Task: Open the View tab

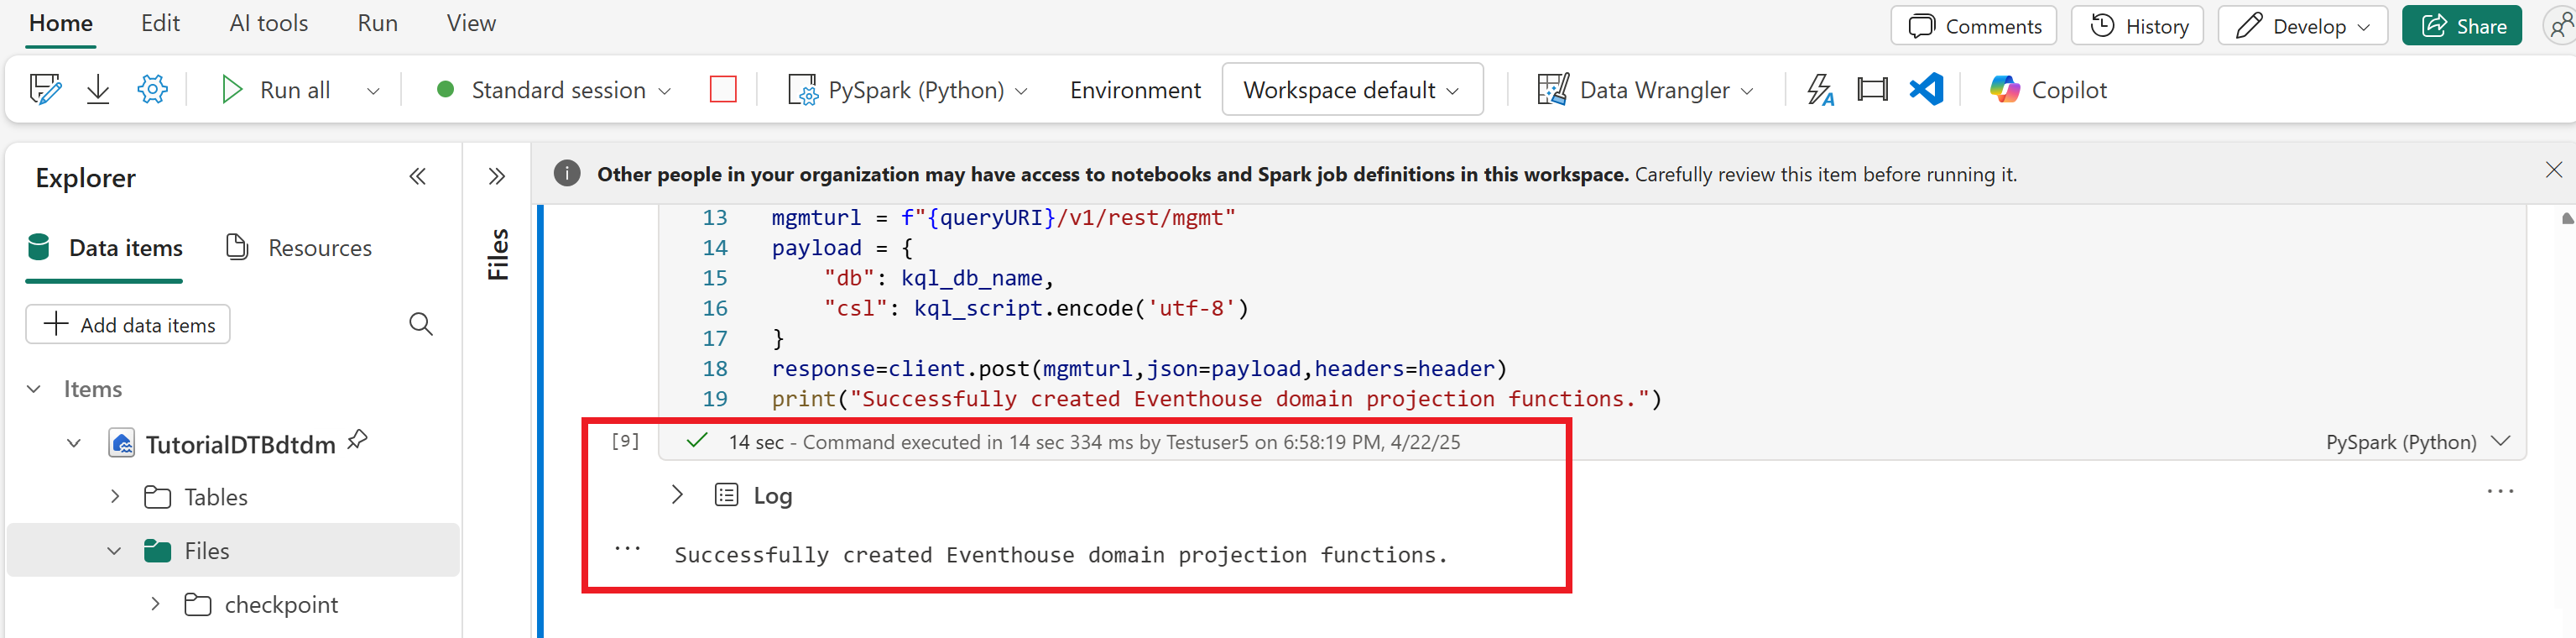Action: click(471, 23)
